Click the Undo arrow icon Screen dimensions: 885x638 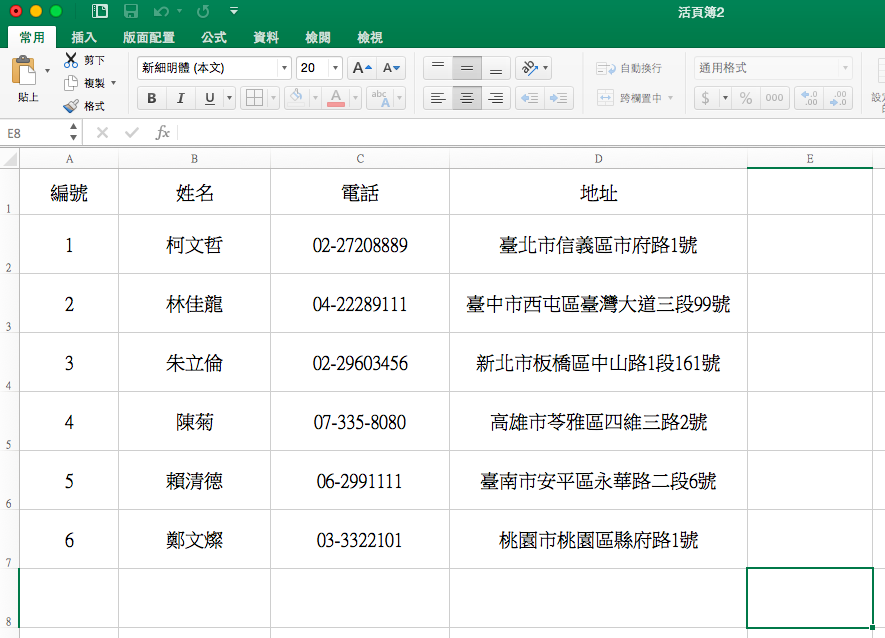click(161, 11)
